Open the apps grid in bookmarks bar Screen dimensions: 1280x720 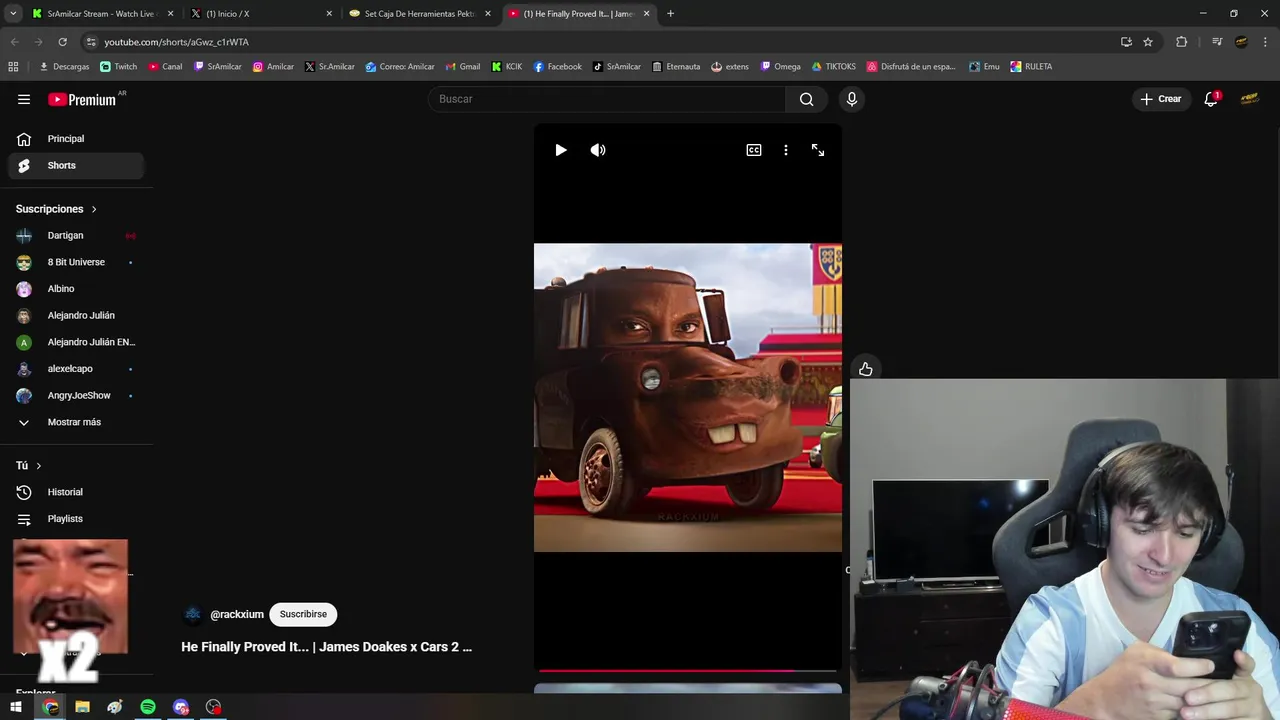click(x=13, y=67)
